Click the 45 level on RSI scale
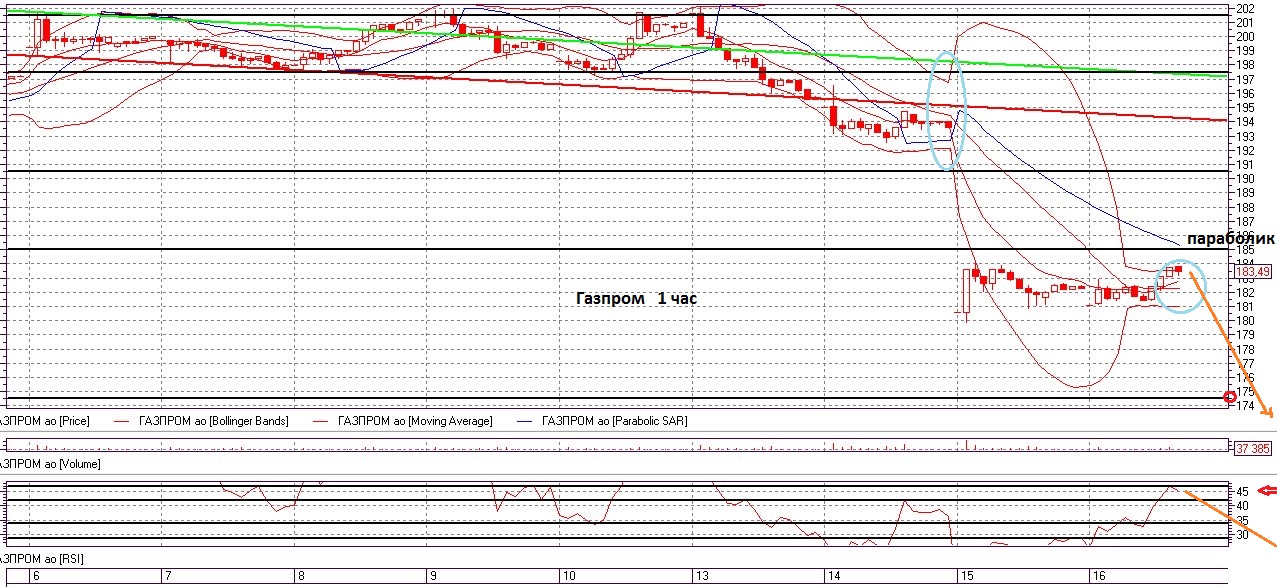The image size is (1277, 587). [1241, 492]
